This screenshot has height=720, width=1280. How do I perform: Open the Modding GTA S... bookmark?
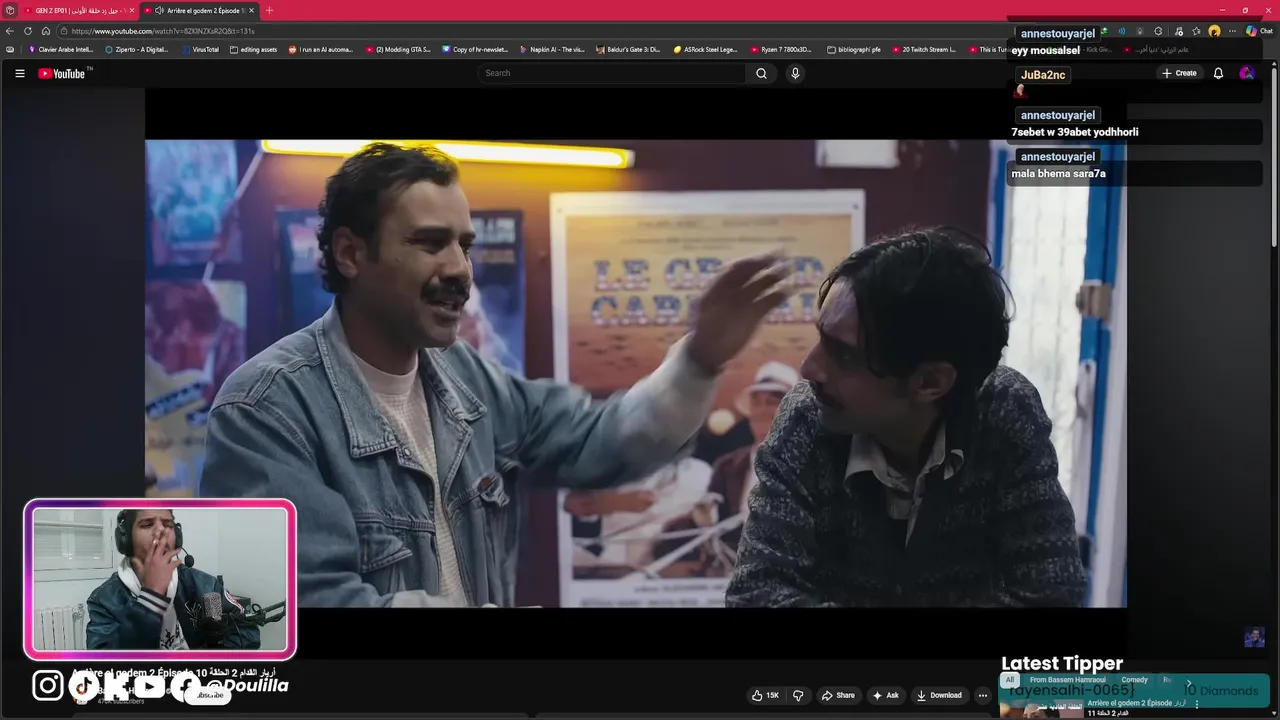(398, 49)
